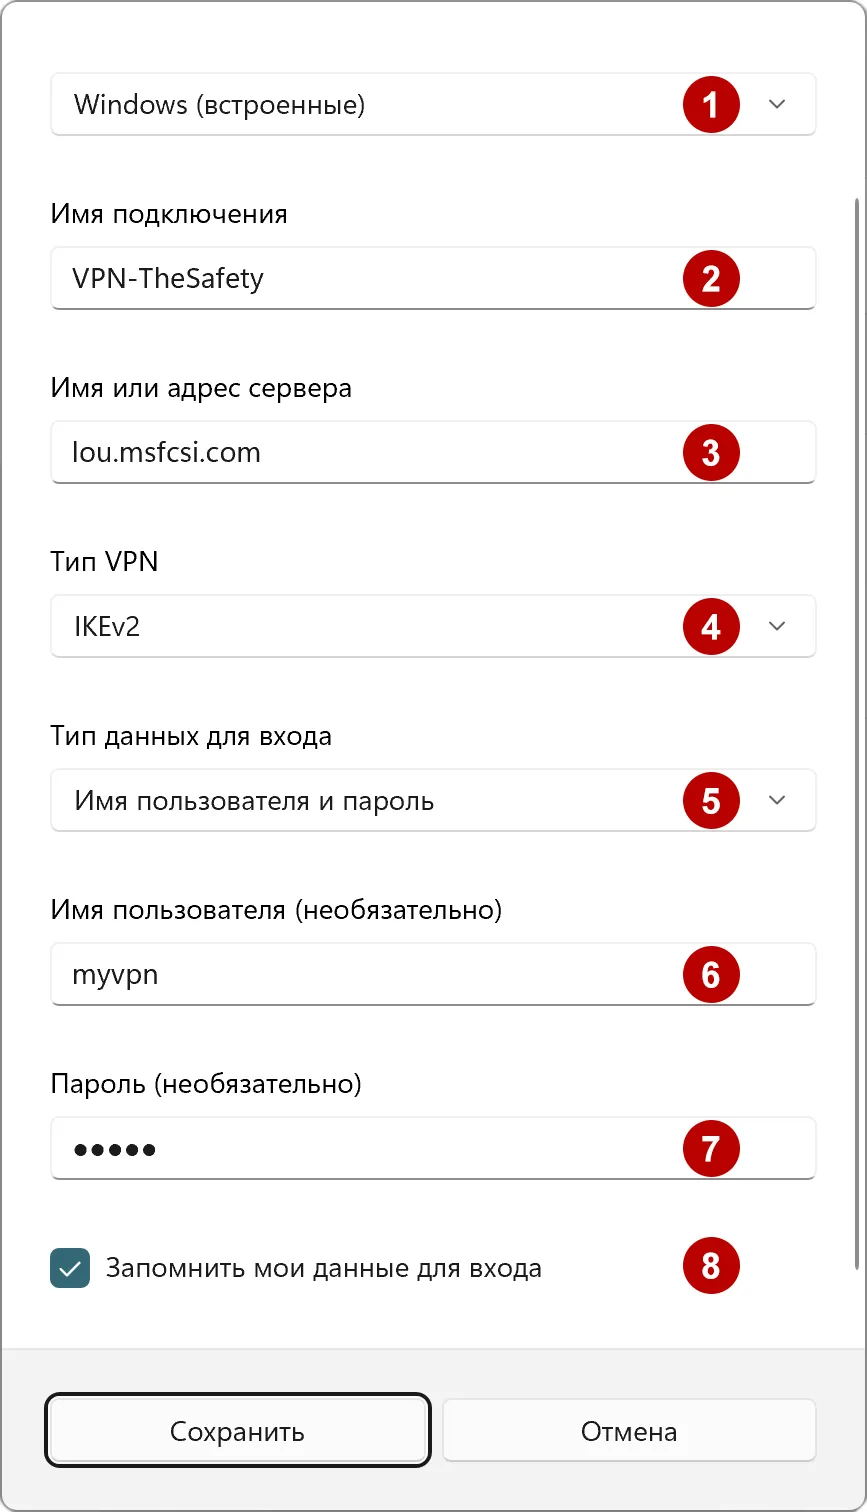Expand the chevron next to Имя пользователя и пароль
This screenshot has height=1512, width=867.
[779, 800]
